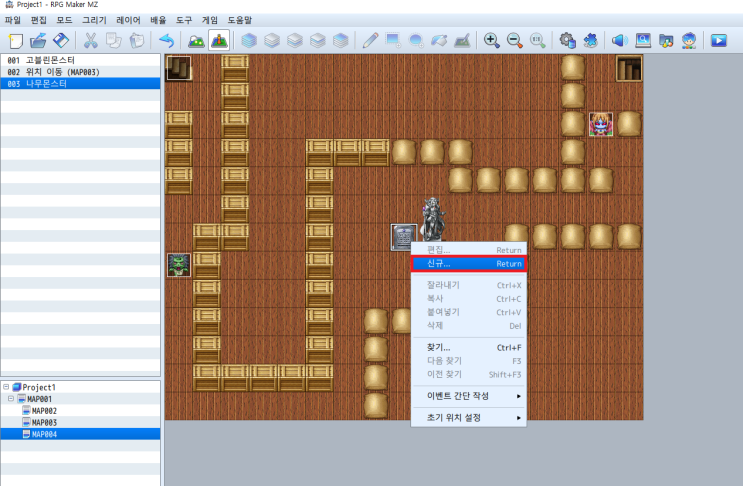
Task: Open the Character Generator icon
Action: [689, 41]
